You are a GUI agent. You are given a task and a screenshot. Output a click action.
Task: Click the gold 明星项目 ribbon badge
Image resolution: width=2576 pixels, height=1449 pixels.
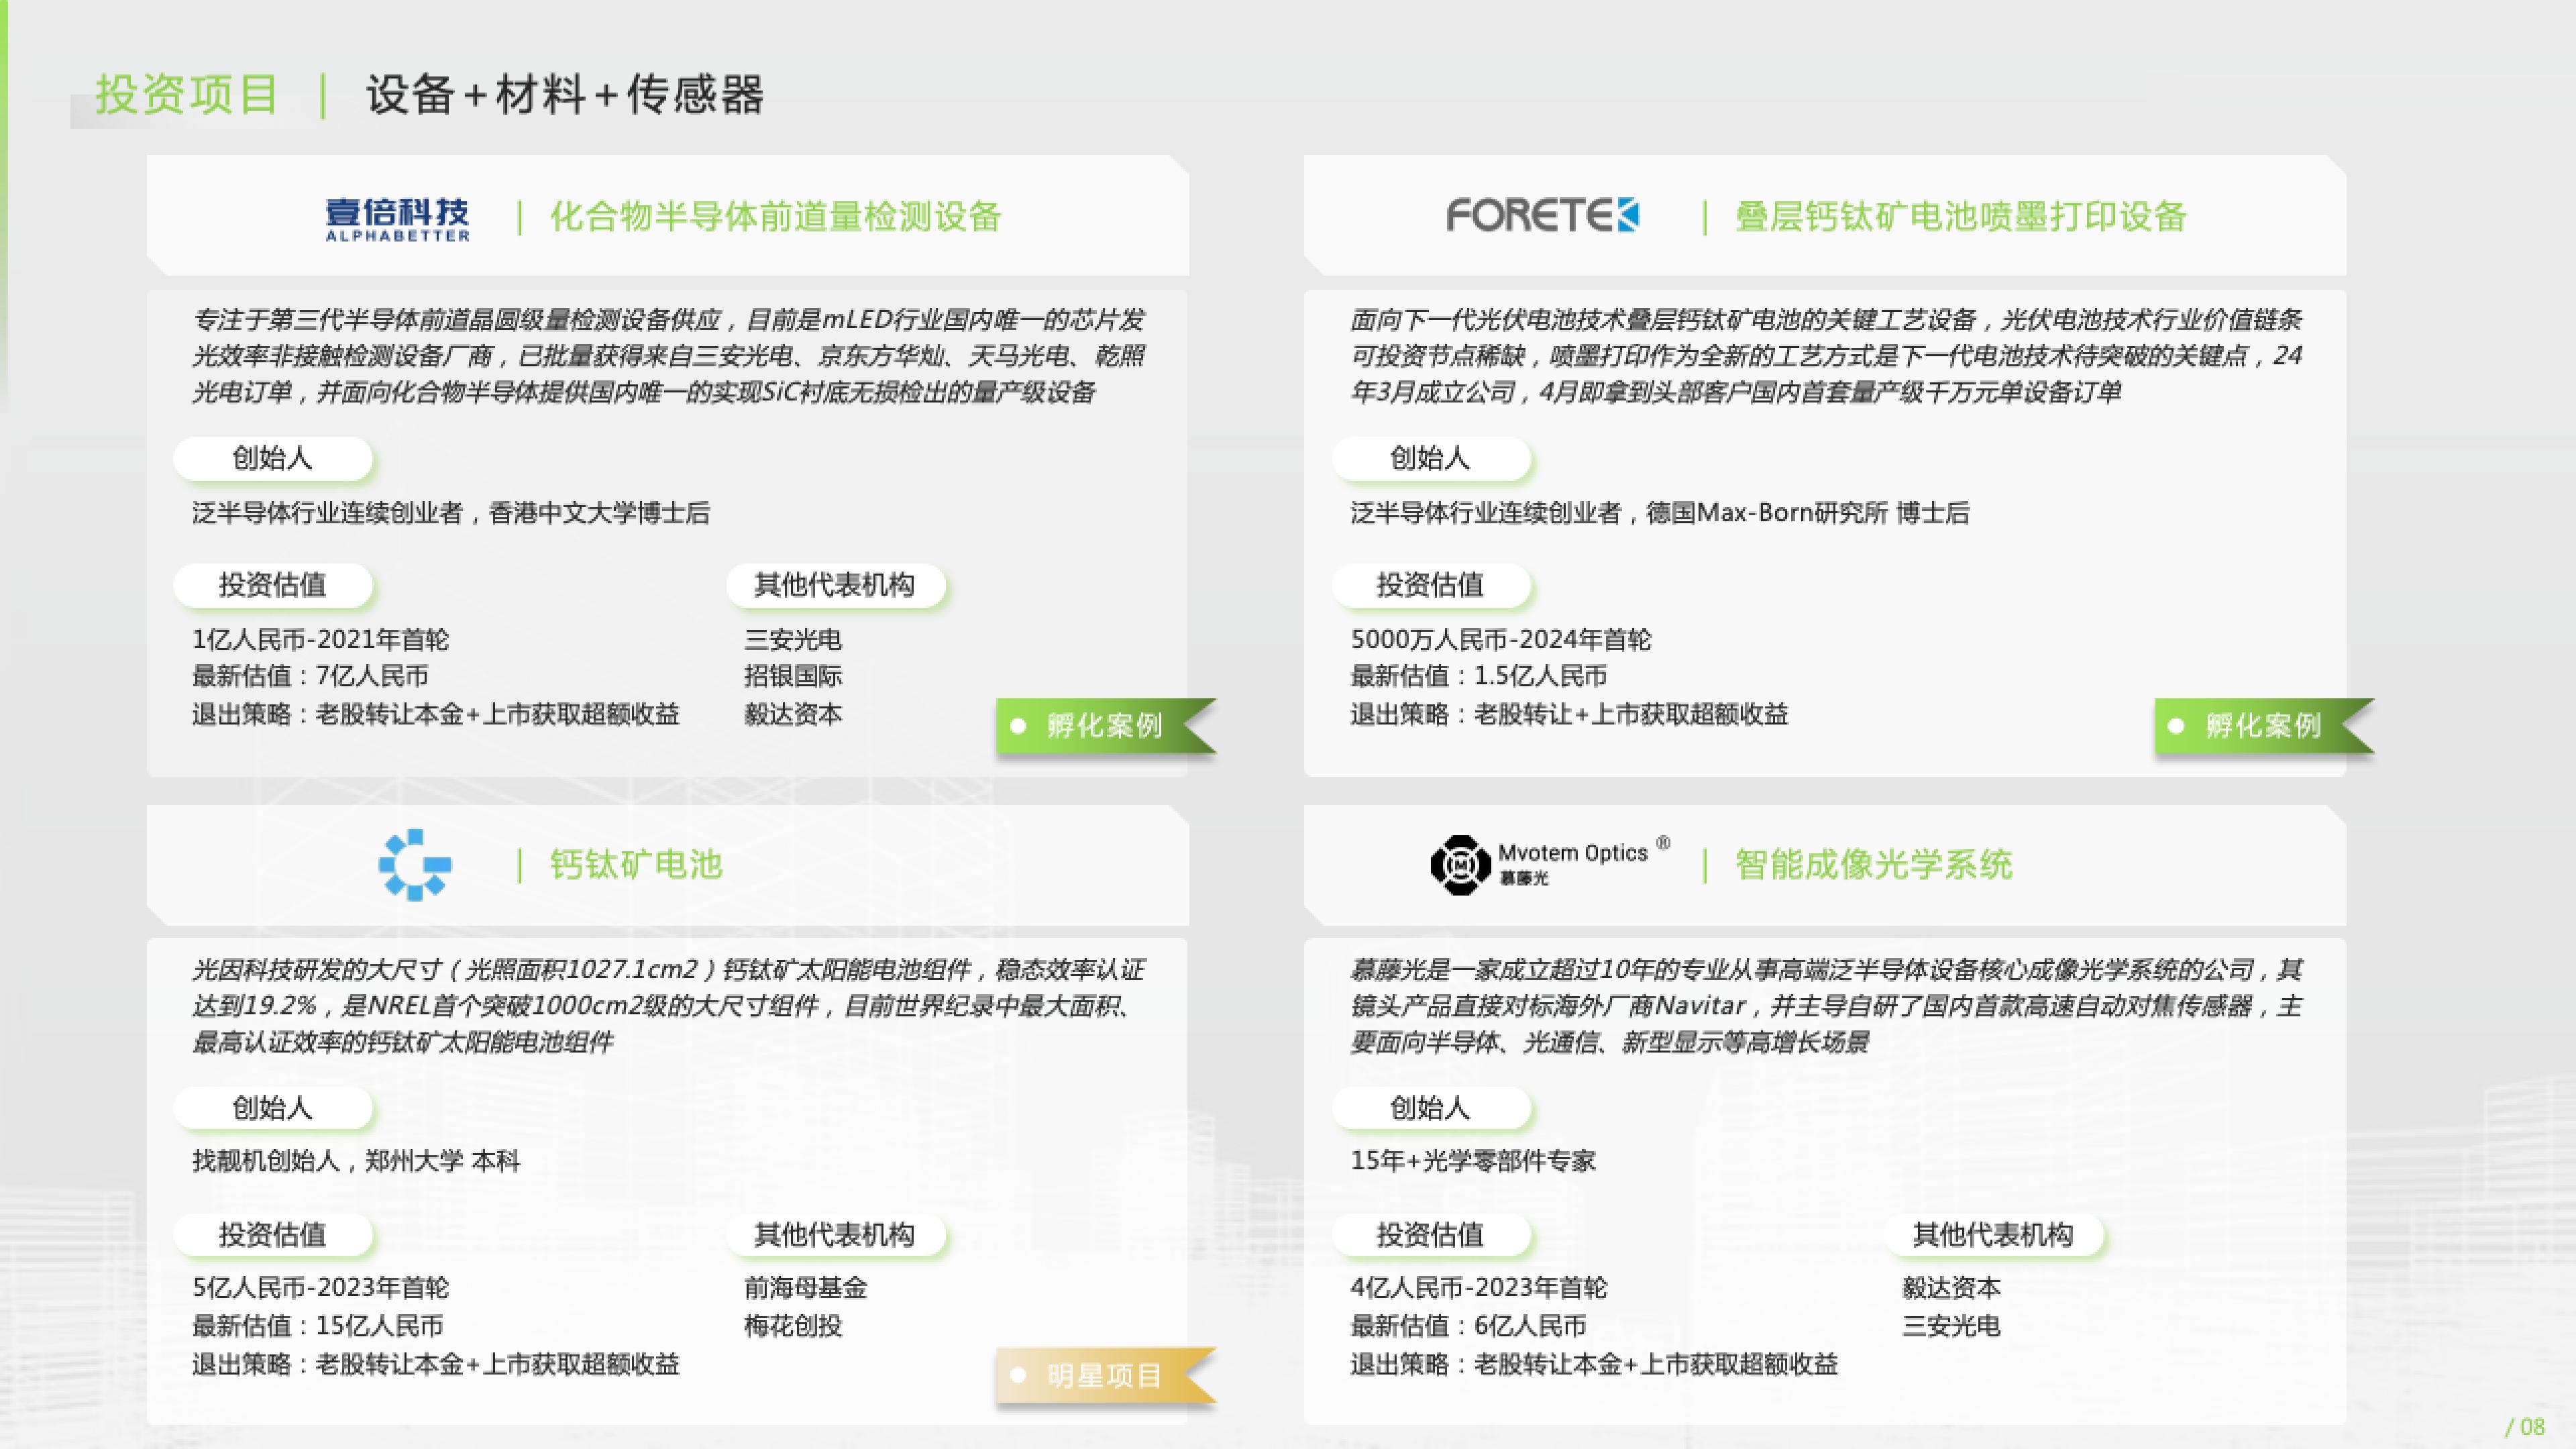point(1103,1376)
